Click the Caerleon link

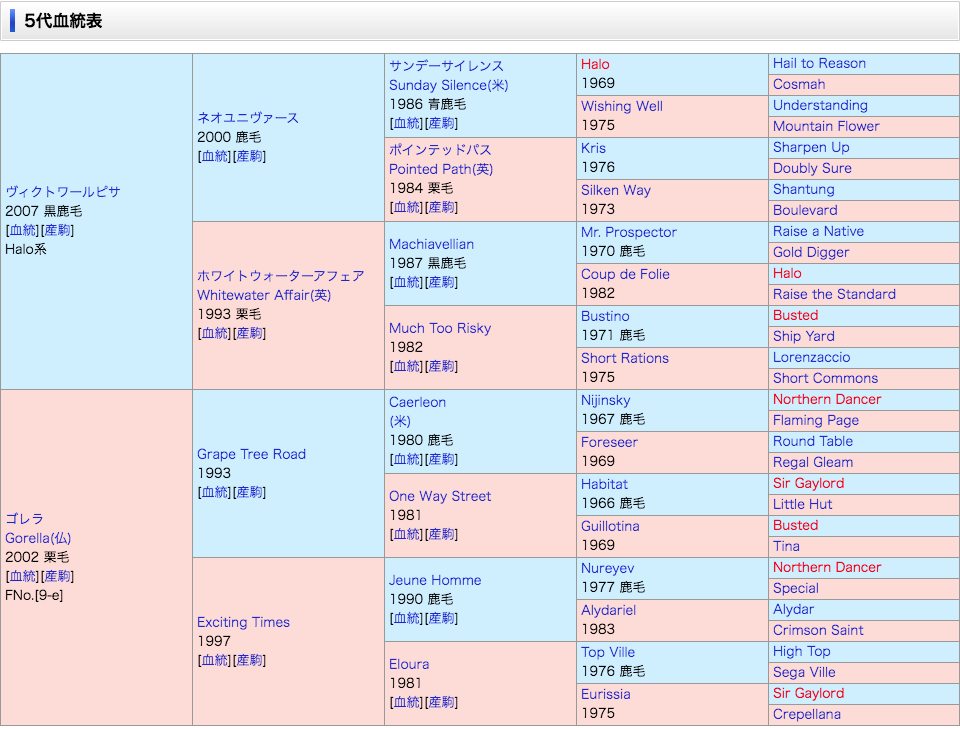[418, 402]
